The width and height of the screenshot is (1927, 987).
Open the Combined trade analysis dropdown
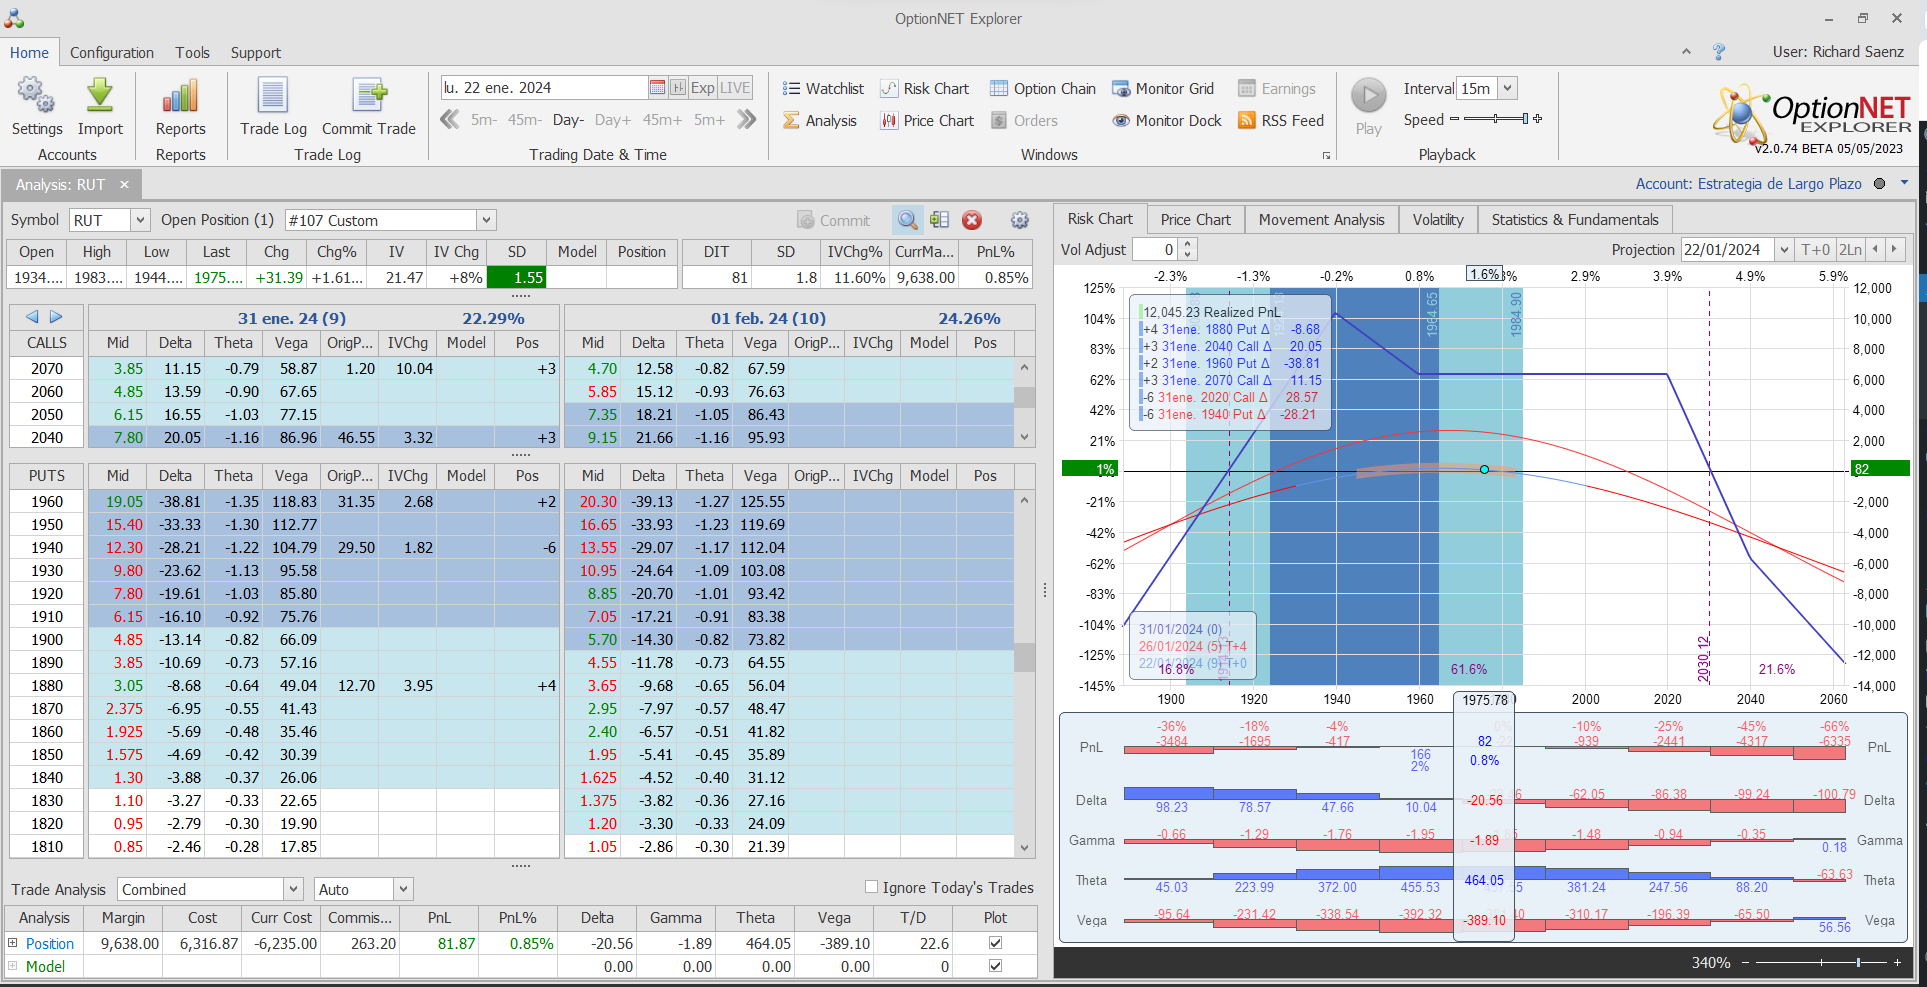coord(293,889)
